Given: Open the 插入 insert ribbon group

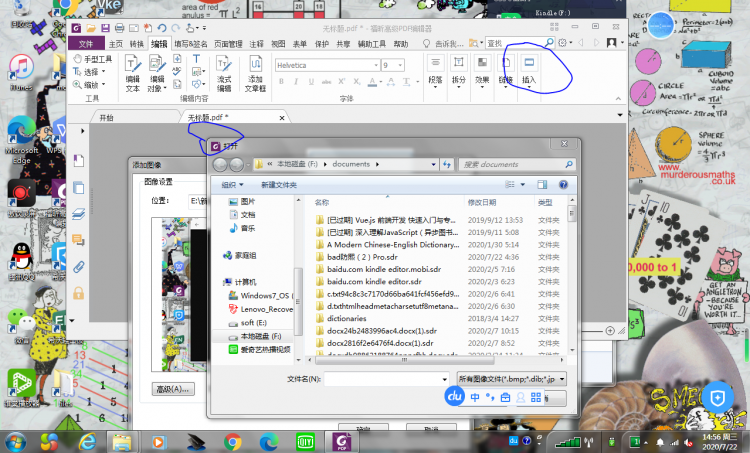Looking at the screenshot, I should [529, 72].
